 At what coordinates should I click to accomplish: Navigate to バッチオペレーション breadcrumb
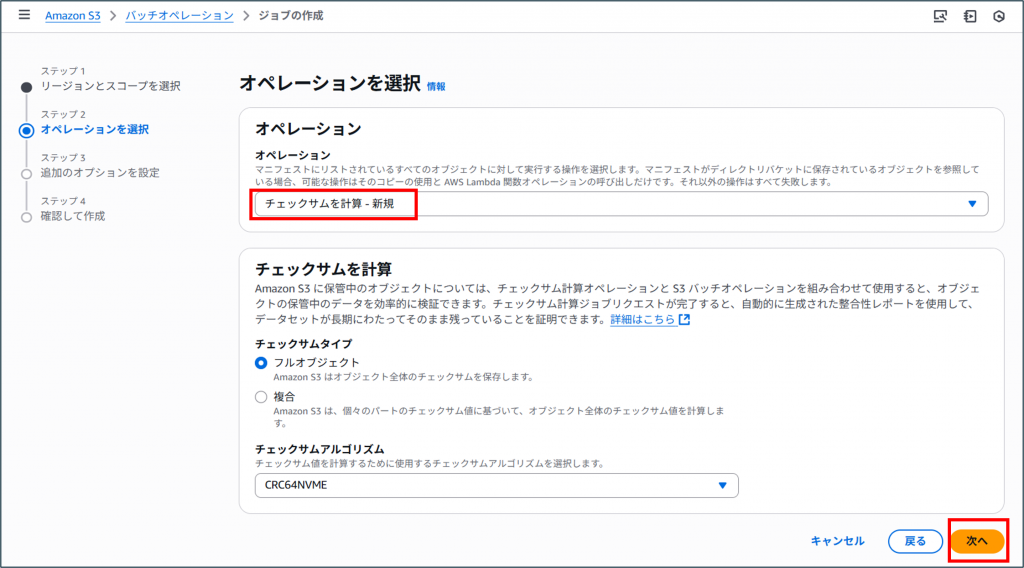[180, 16]
